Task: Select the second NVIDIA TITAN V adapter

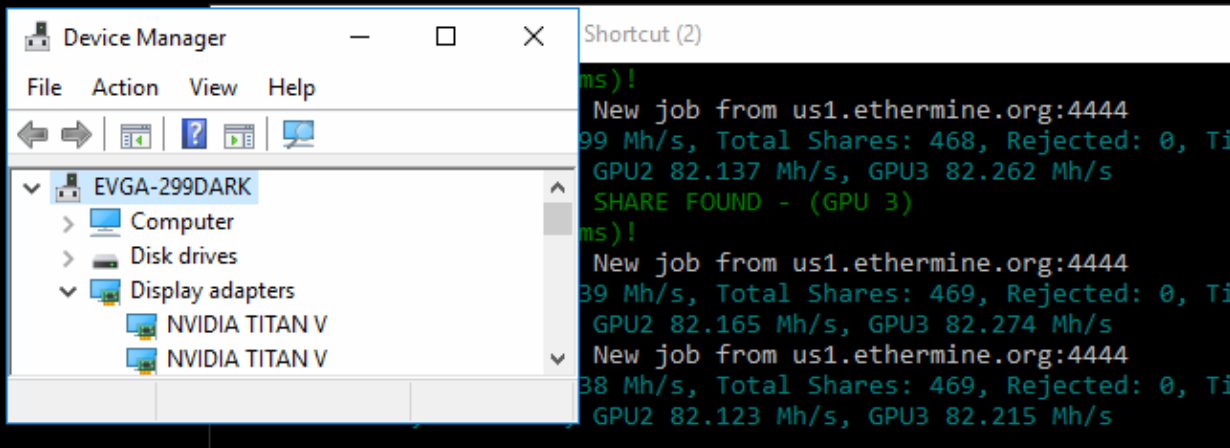Action: pos(247,358)
